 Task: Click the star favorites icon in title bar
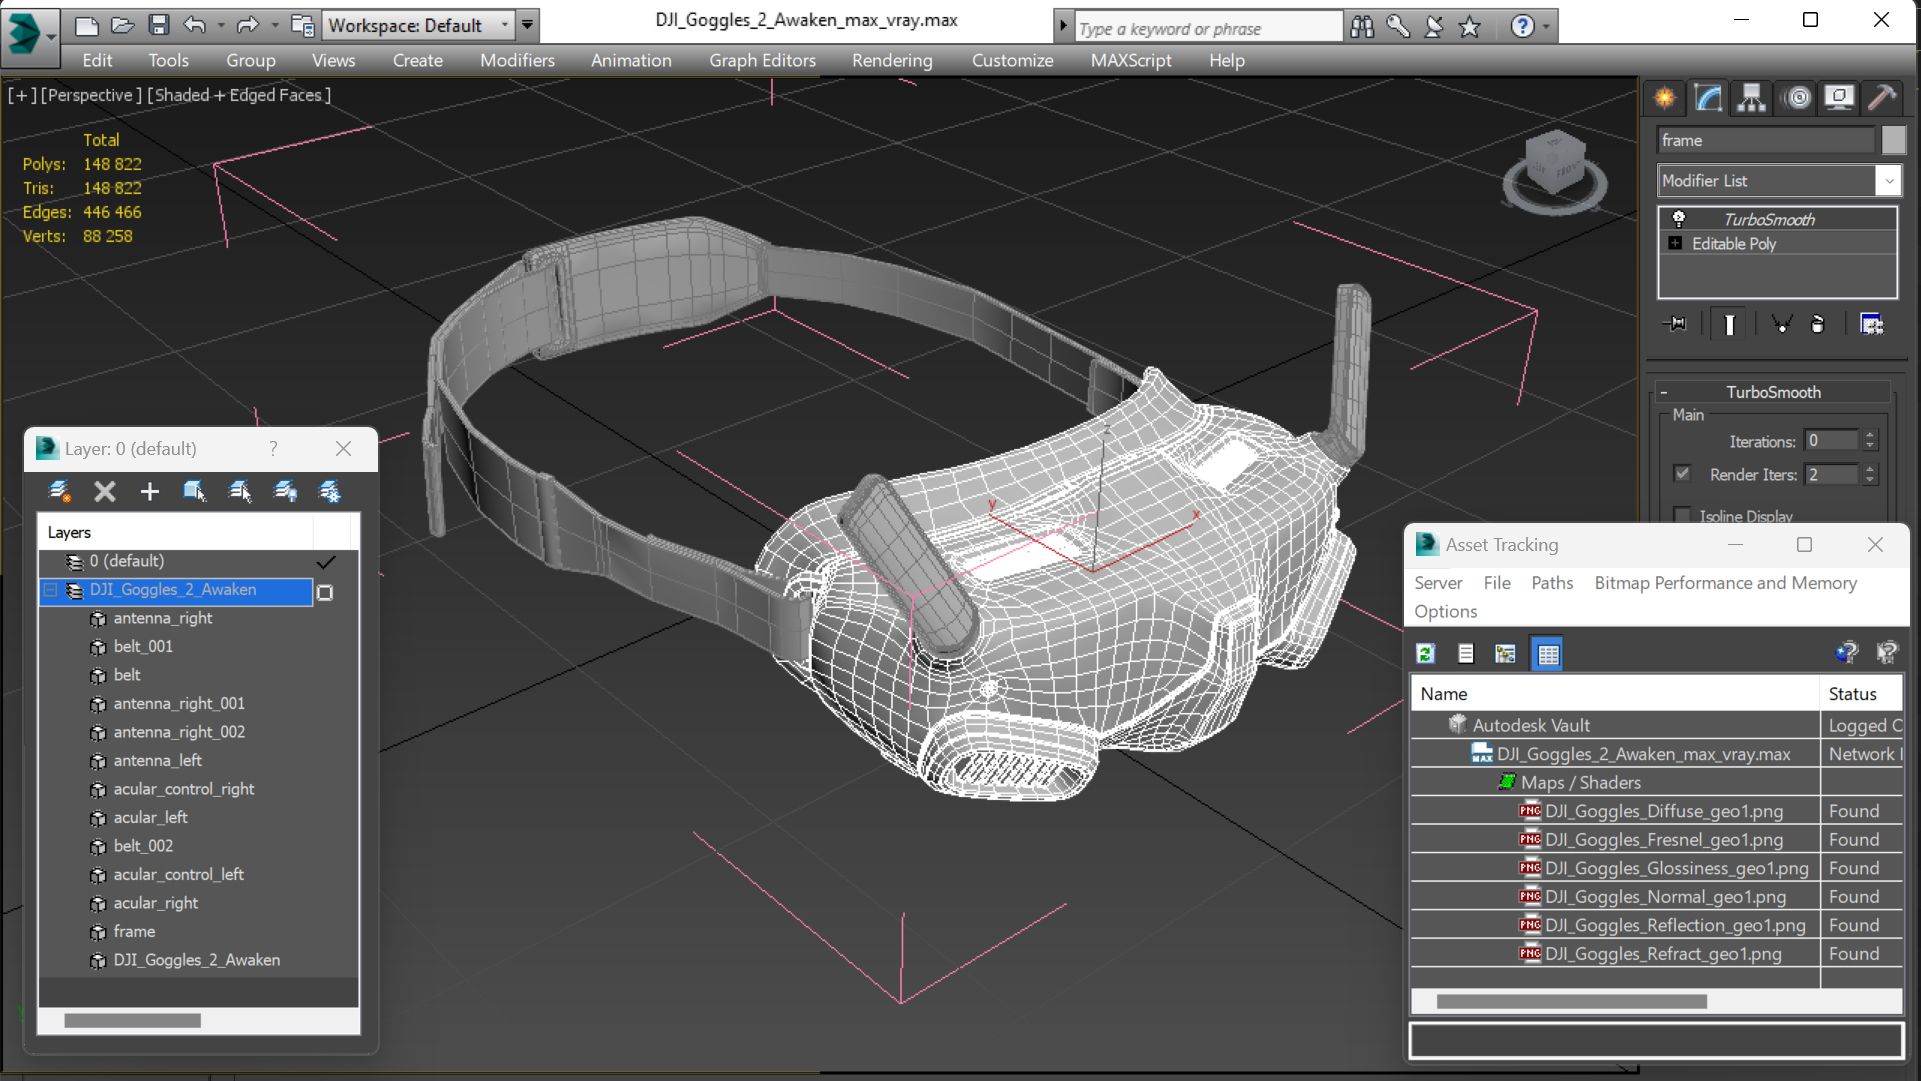[1469, 27]
